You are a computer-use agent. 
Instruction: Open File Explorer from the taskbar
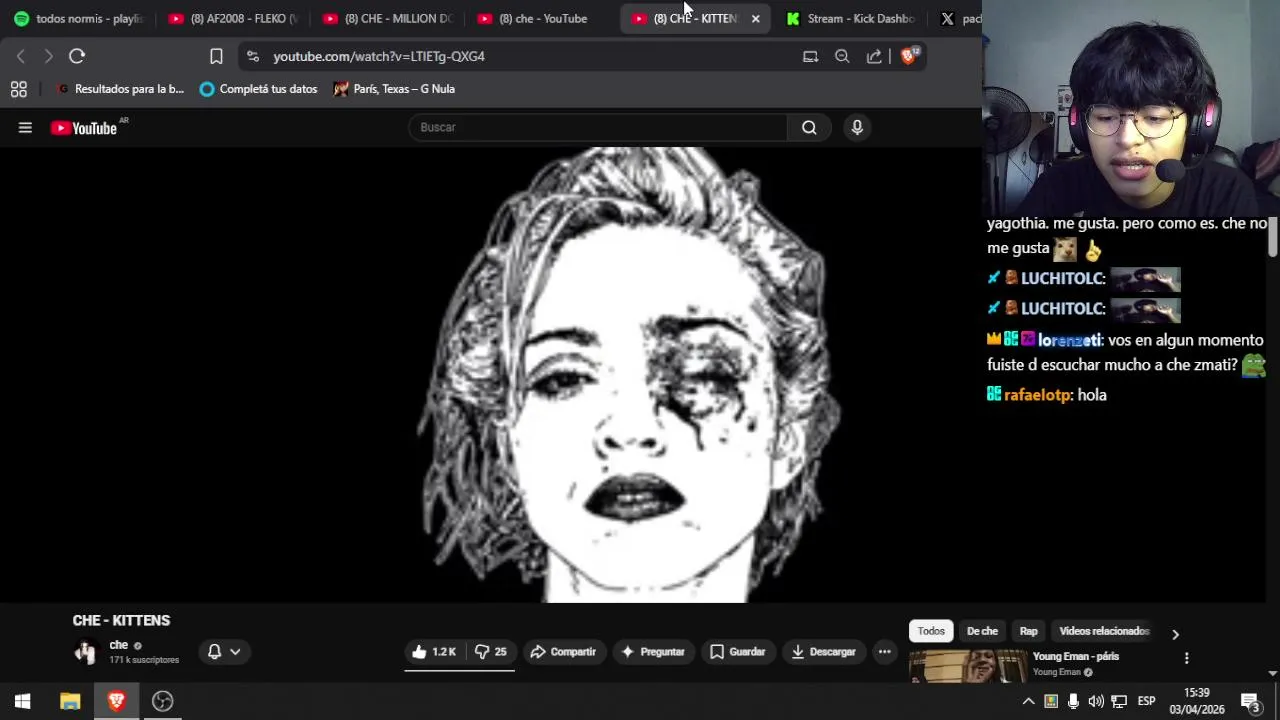click(70, 701)
